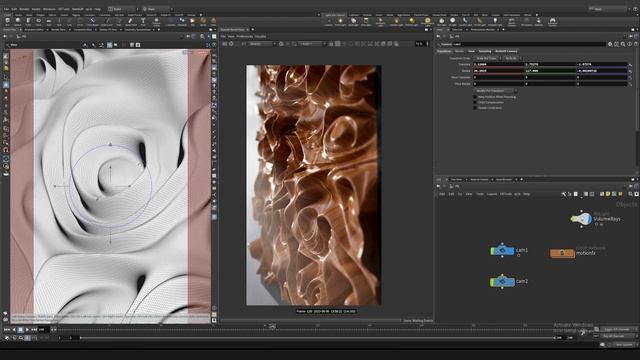Toggle the Child Compensation checkbox
This screenshot has width=640, height=360.
pyautogui.click(x=475, y=102)
